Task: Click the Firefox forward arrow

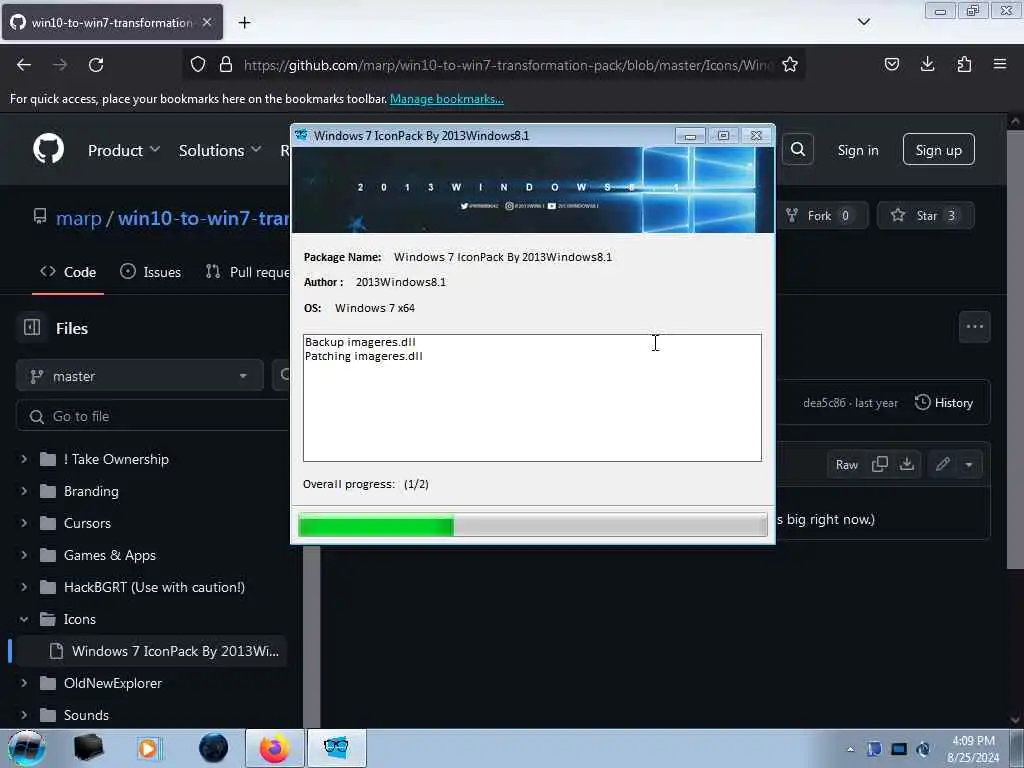Action: (x=60, y=65)
